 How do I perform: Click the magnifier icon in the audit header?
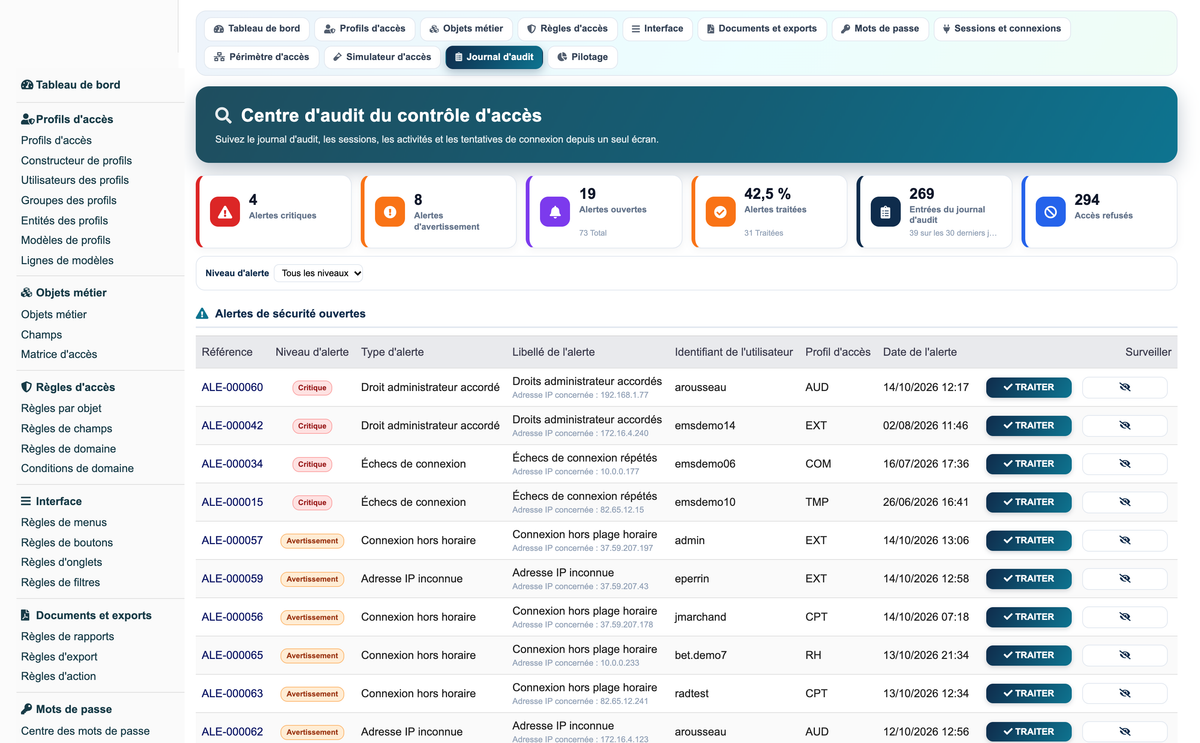[223, 116]
